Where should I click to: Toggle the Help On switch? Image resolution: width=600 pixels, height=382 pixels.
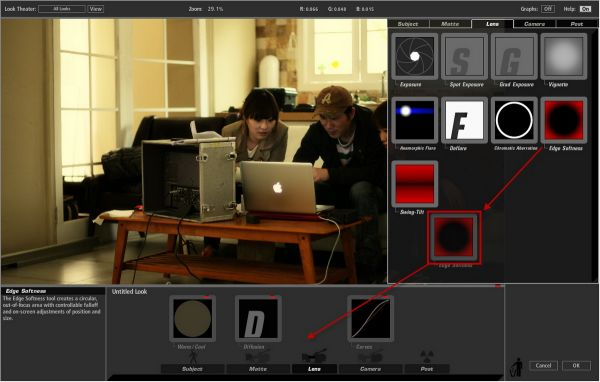tap(585, 8)
